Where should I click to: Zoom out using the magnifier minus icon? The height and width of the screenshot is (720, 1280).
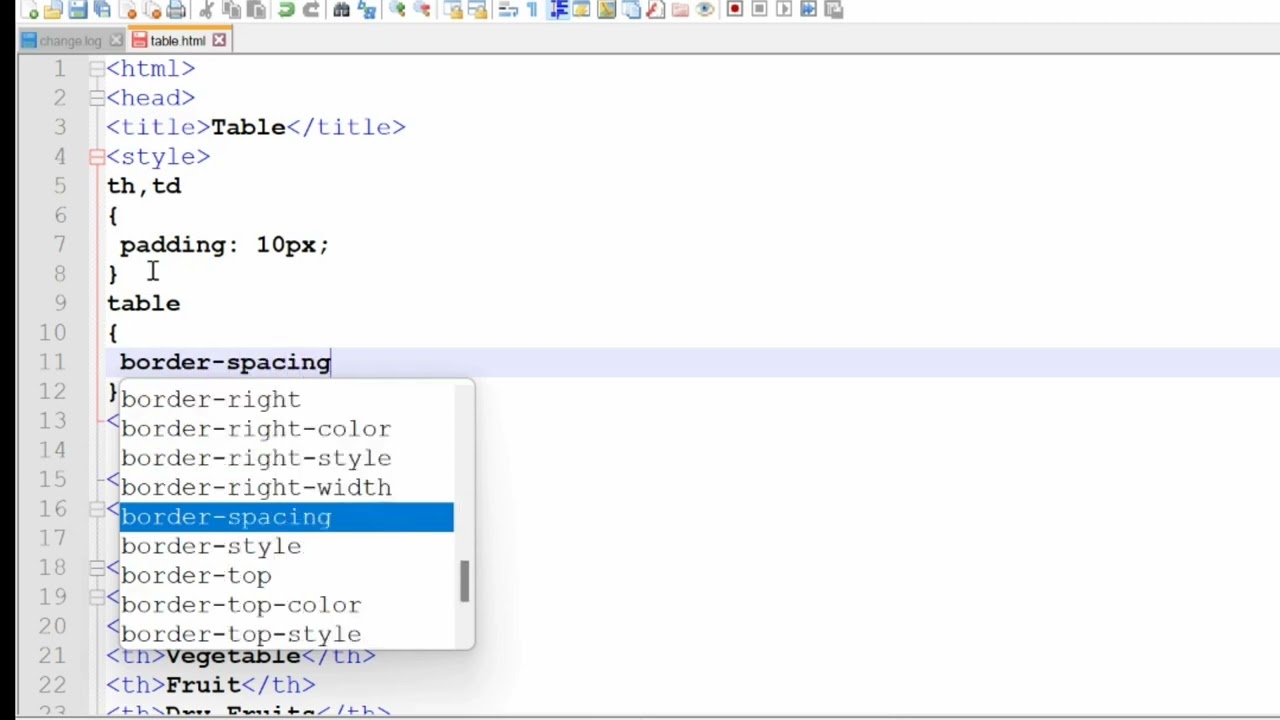pyautogui.click(x=422, y=10)
